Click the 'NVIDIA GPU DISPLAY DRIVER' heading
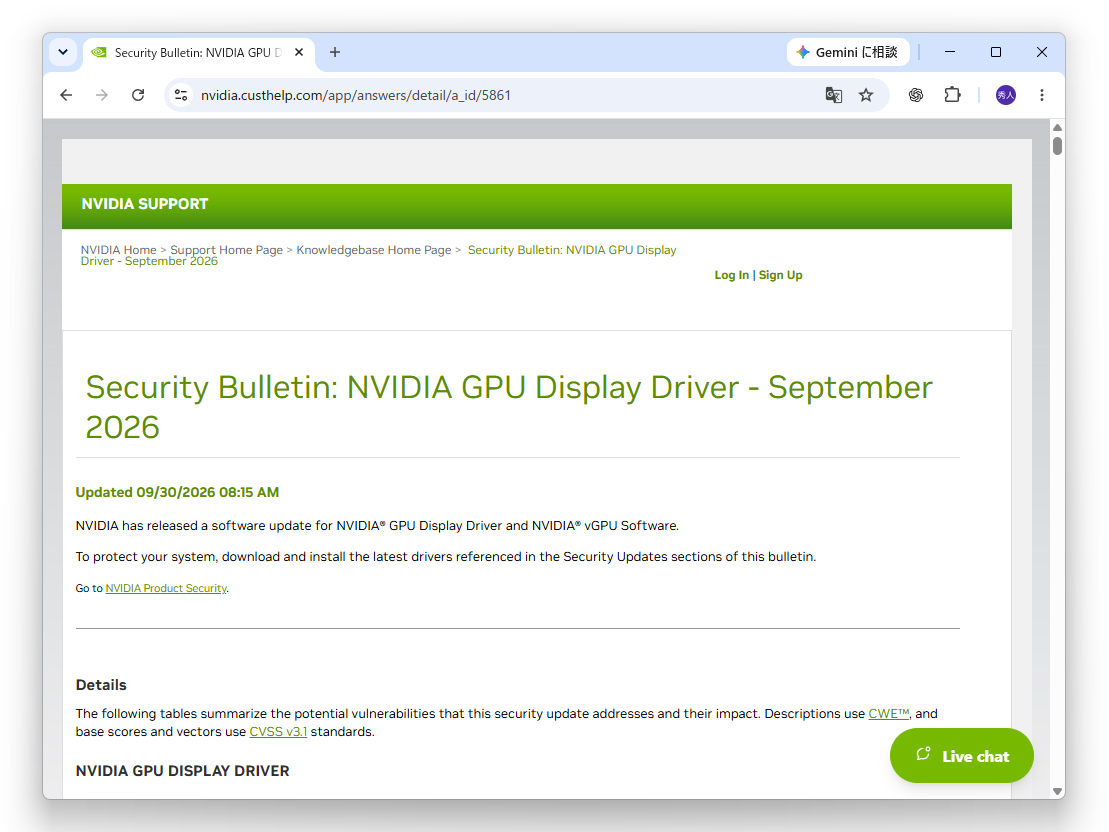 click(x=182, y=771)
